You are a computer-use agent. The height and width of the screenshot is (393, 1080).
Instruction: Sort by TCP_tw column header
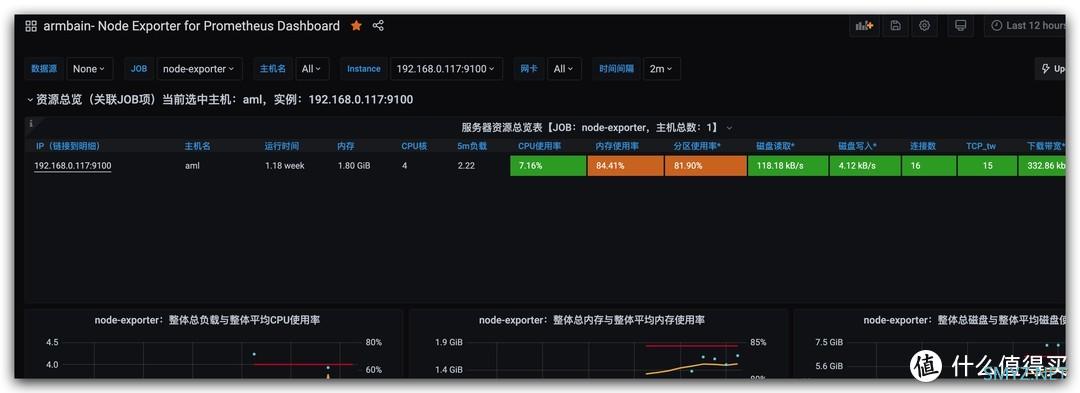981,146
